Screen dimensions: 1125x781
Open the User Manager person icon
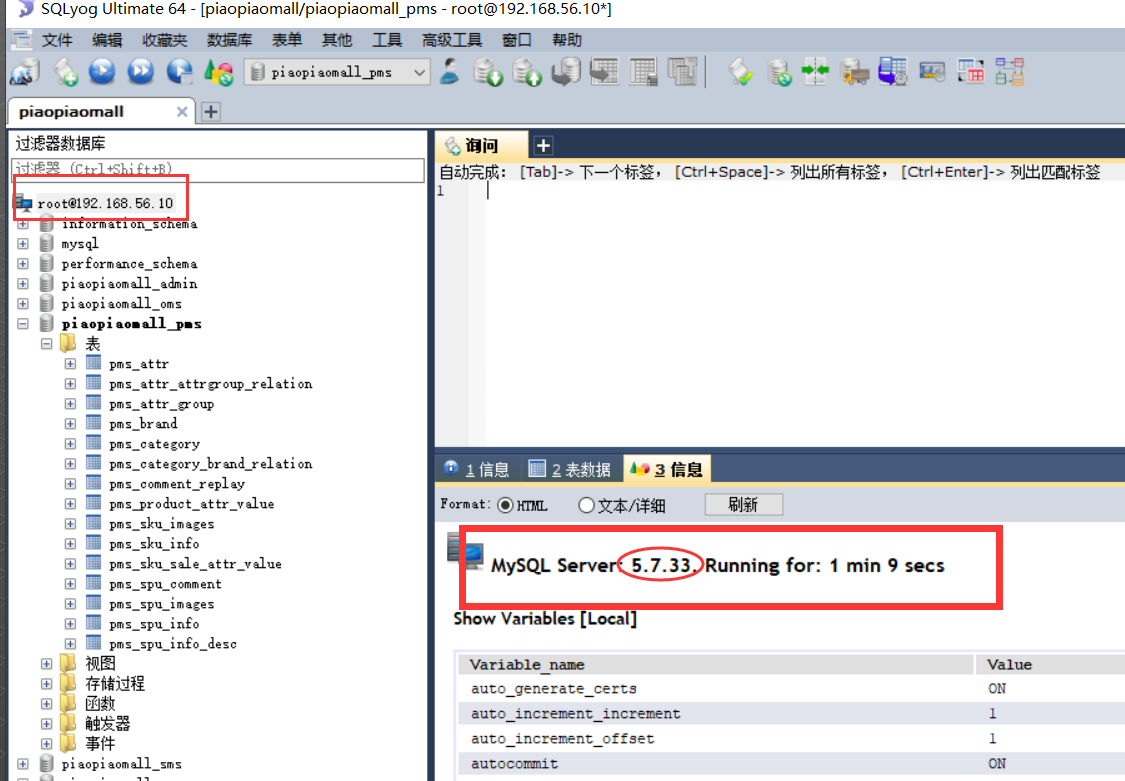450,72
